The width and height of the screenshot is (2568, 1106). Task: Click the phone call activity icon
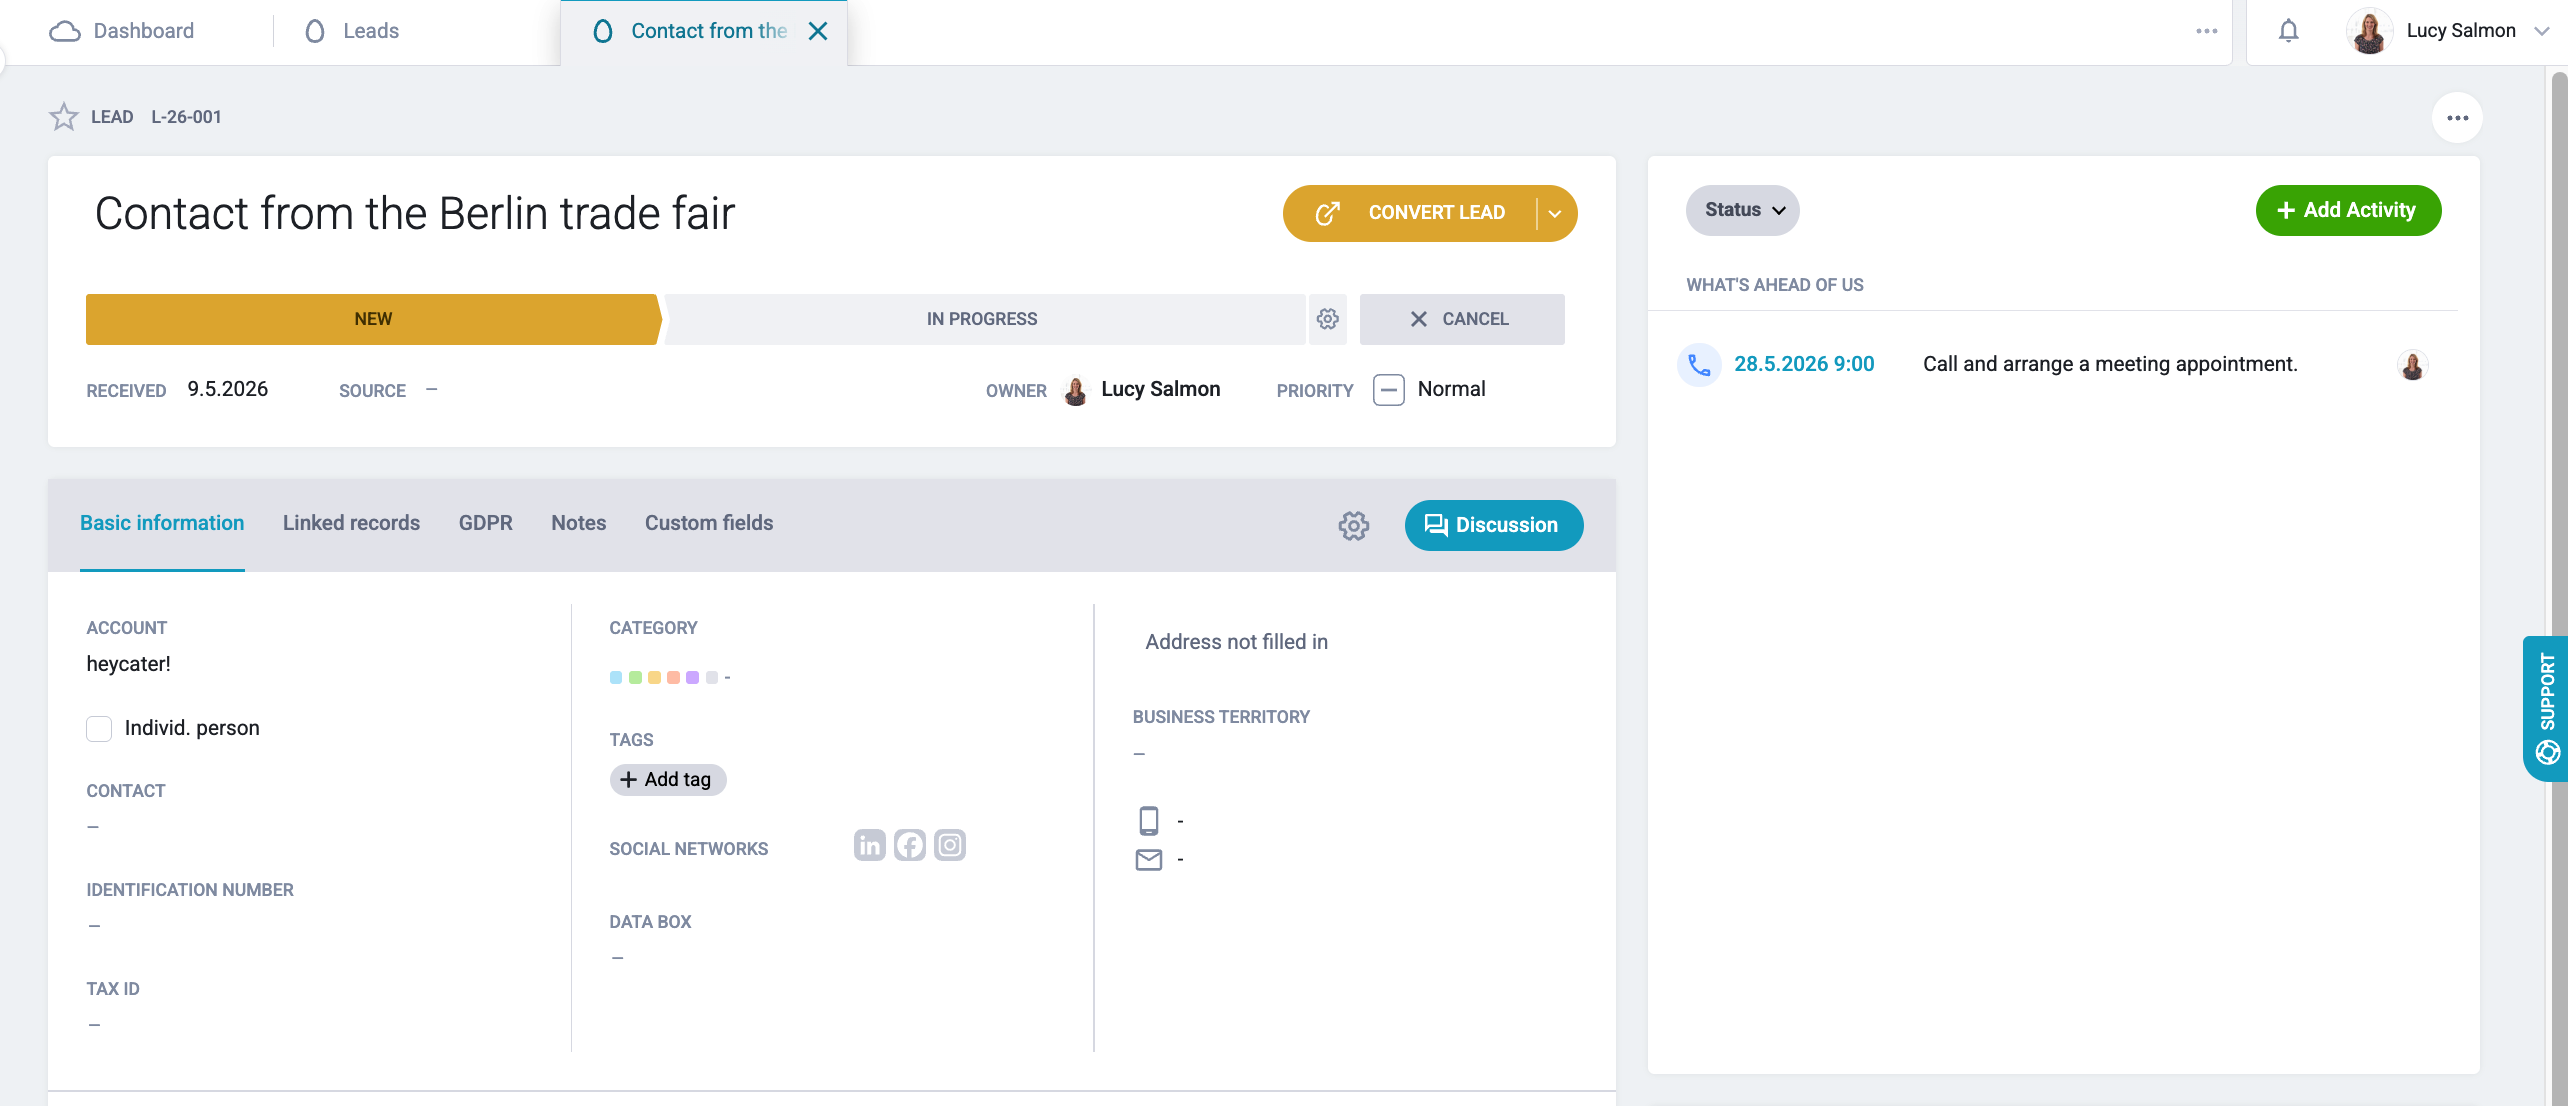pos(1698,365)
